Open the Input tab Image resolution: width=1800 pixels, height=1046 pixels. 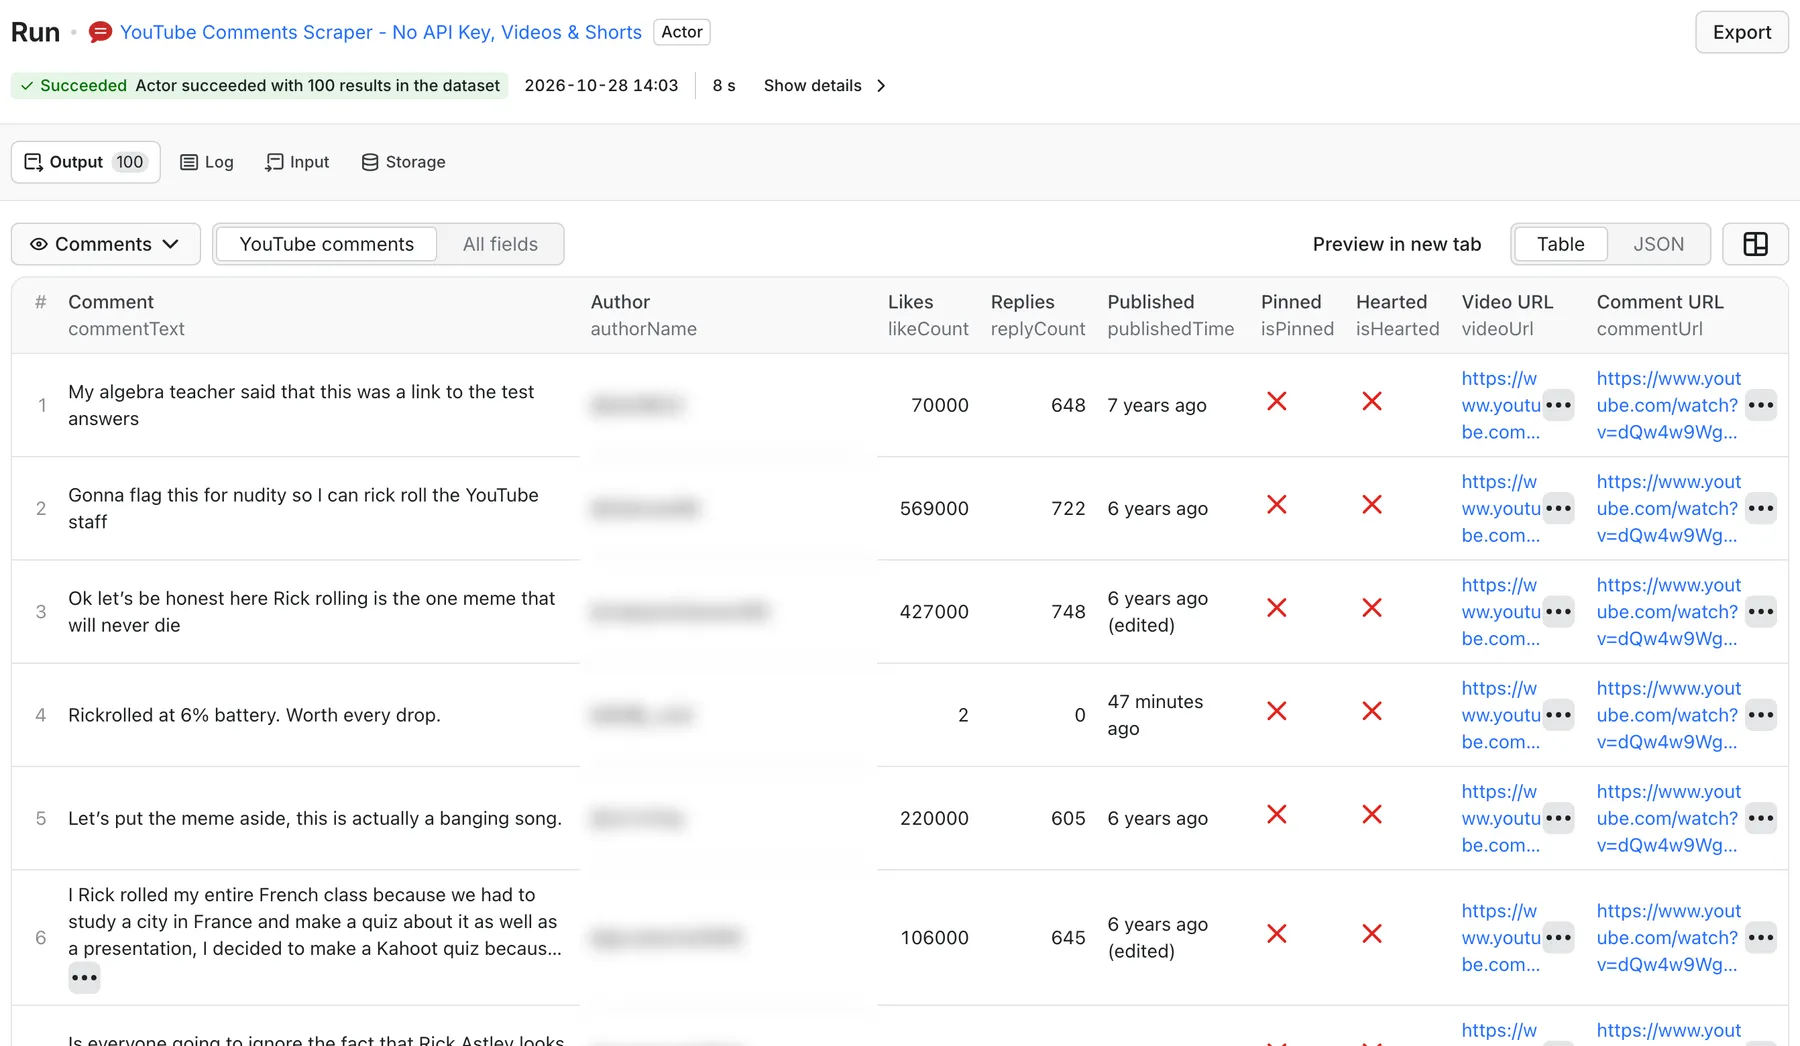tap(297, 162)
